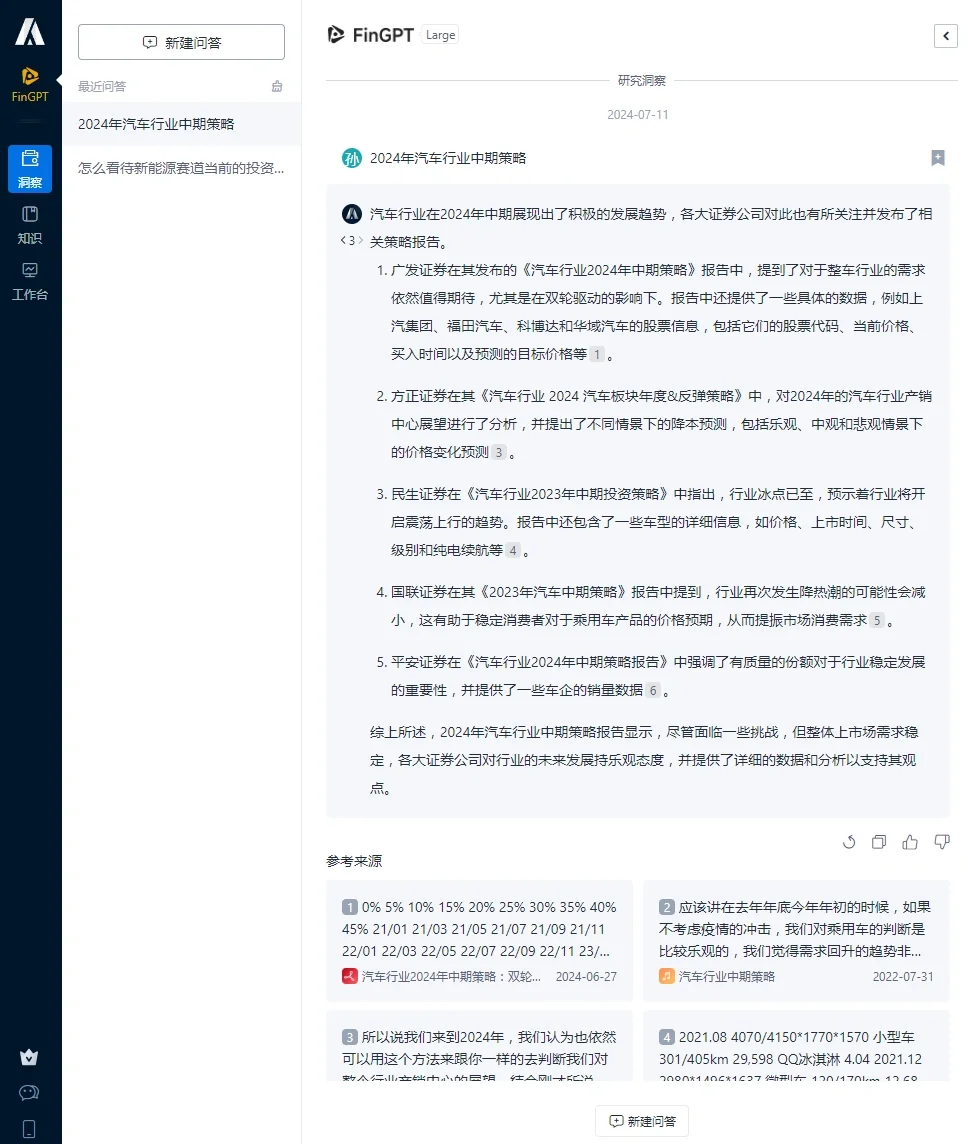Image resolution: width=968 pixels, height=1144 pixels.
Task: Open reference source card 3
Action: coord(479,1046)
